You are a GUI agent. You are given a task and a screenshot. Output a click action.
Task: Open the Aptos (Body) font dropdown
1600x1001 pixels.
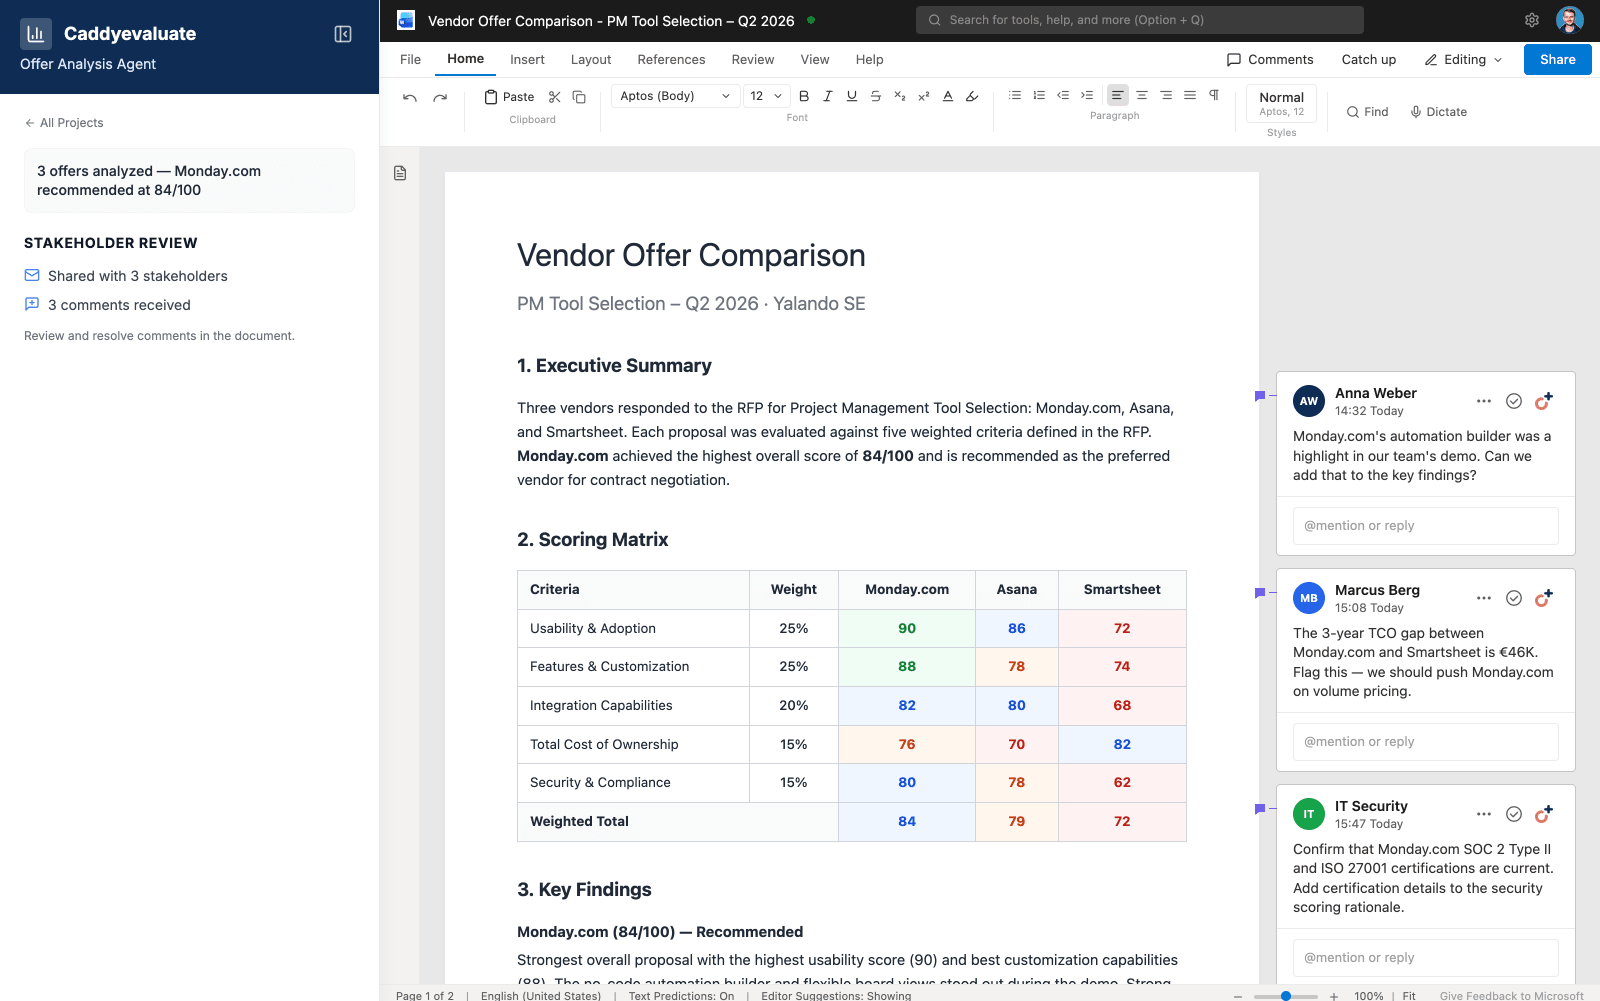click(675, 96)
